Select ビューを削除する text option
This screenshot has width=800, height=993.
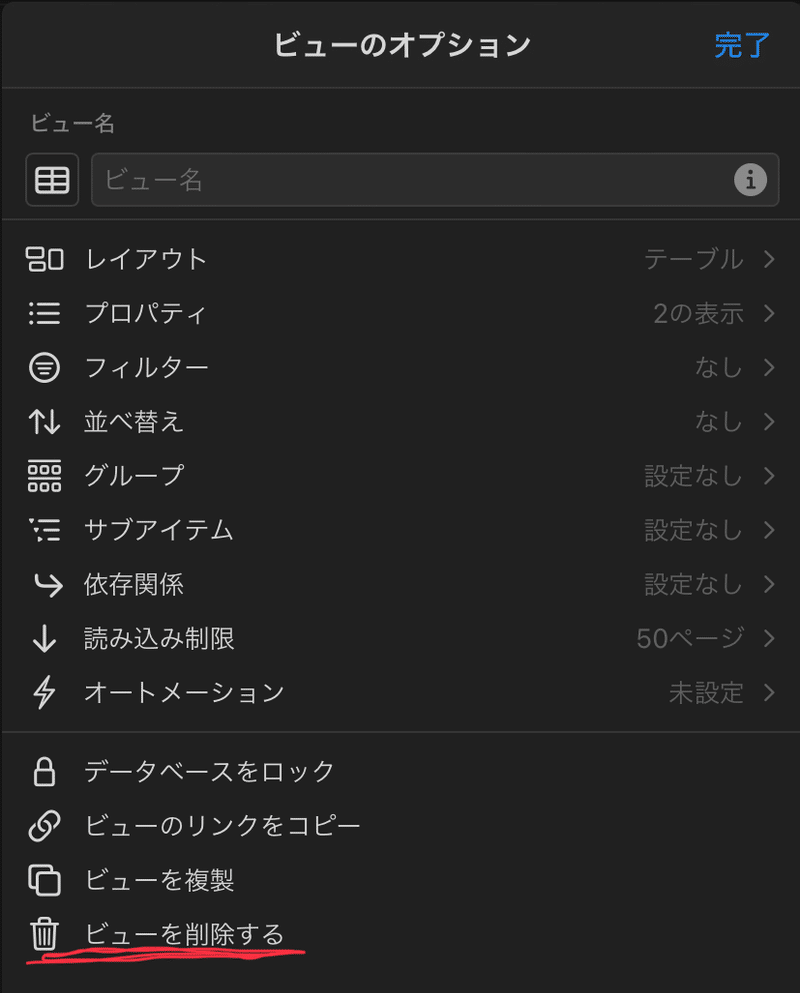tap(184, 934)
